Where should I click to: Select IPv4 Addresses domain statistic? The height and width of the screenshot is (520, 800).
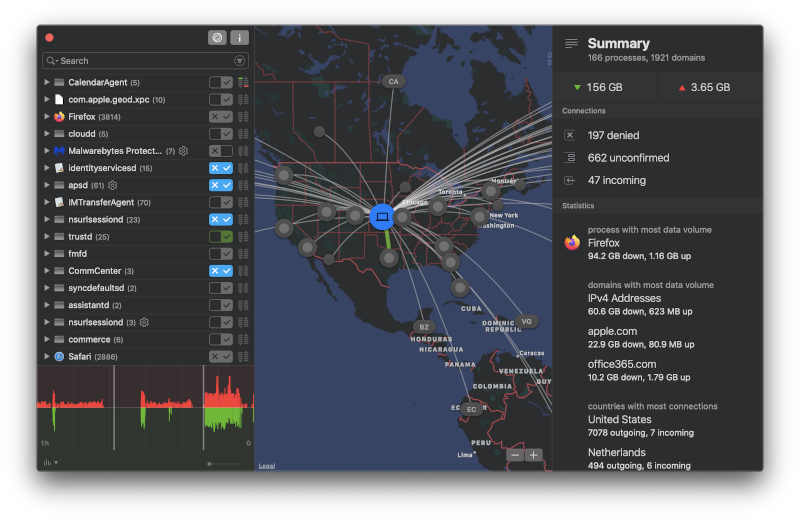pyautogui.click(x=640, y=304)
